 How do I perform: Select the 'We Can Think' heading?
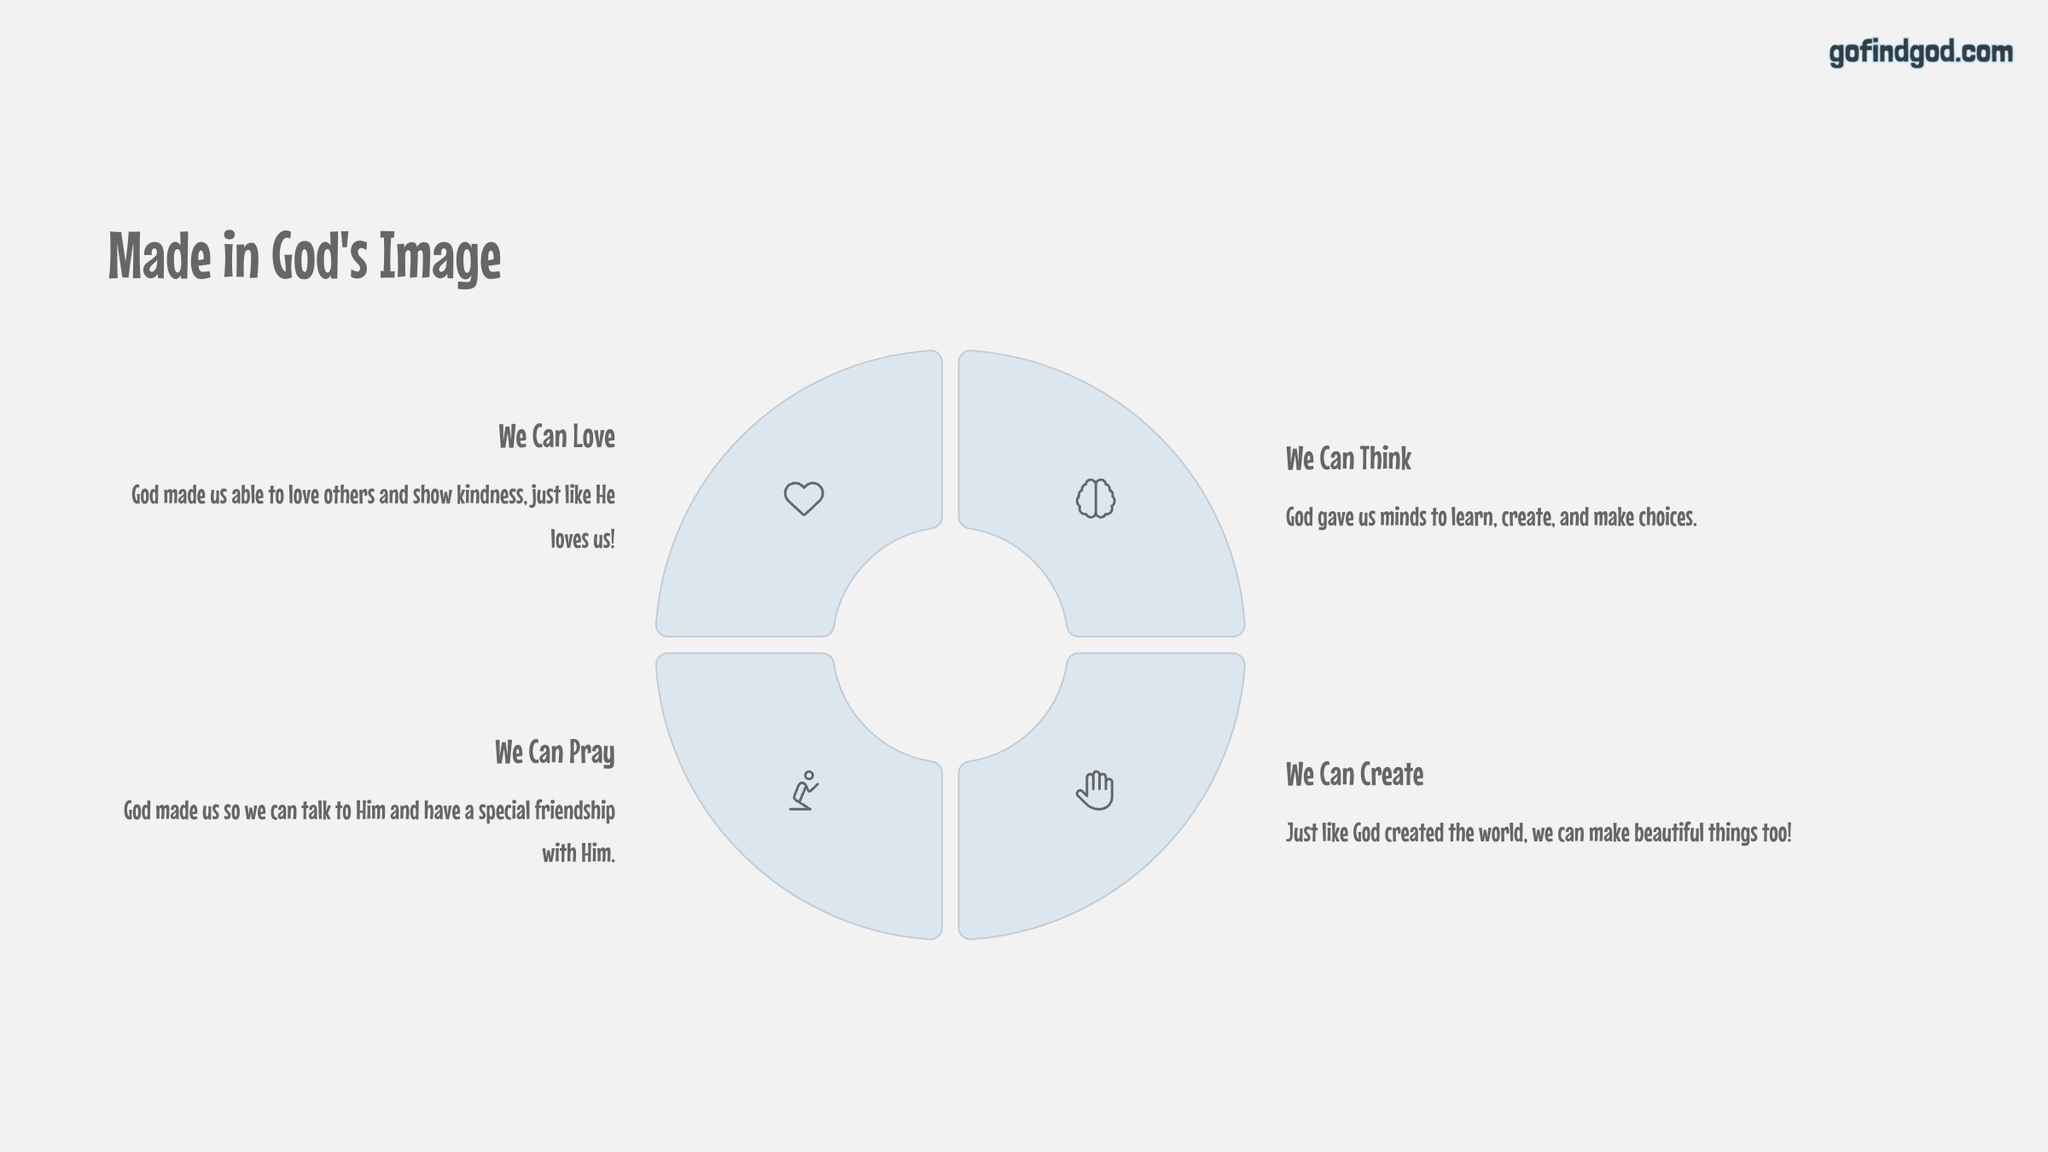click(1348, 459)
